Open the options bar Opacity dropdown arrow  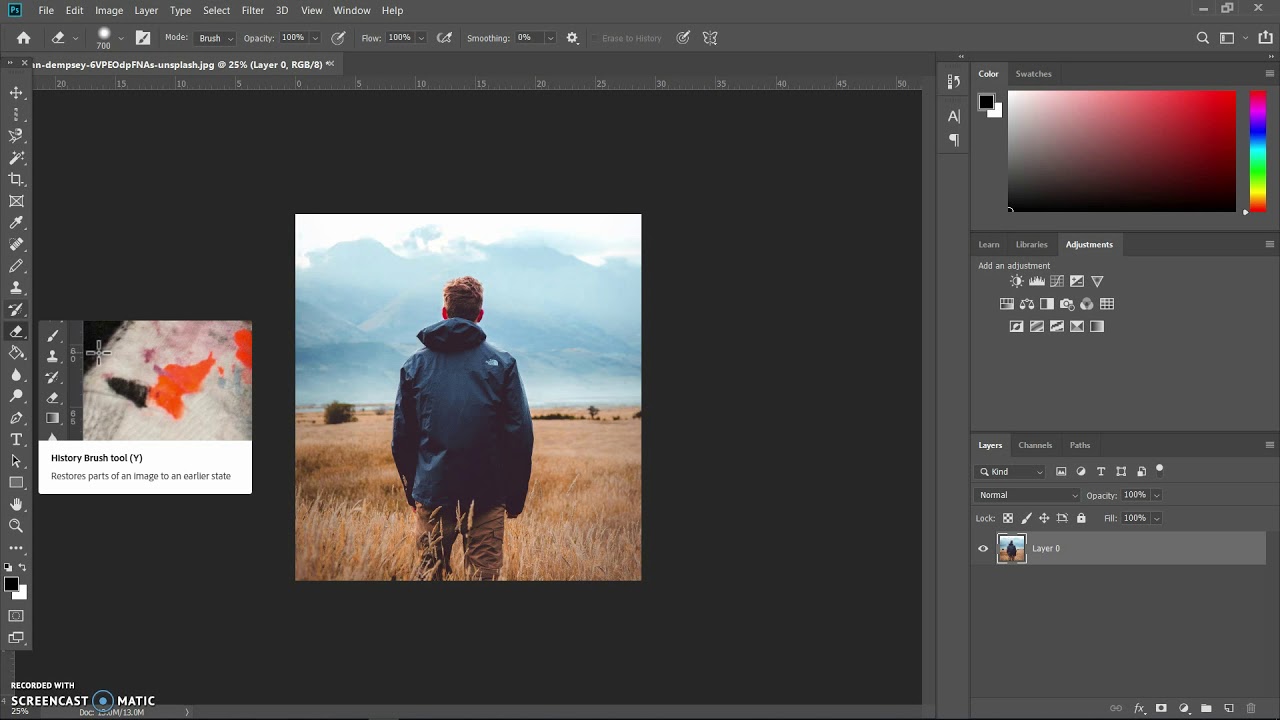point(315,38)
